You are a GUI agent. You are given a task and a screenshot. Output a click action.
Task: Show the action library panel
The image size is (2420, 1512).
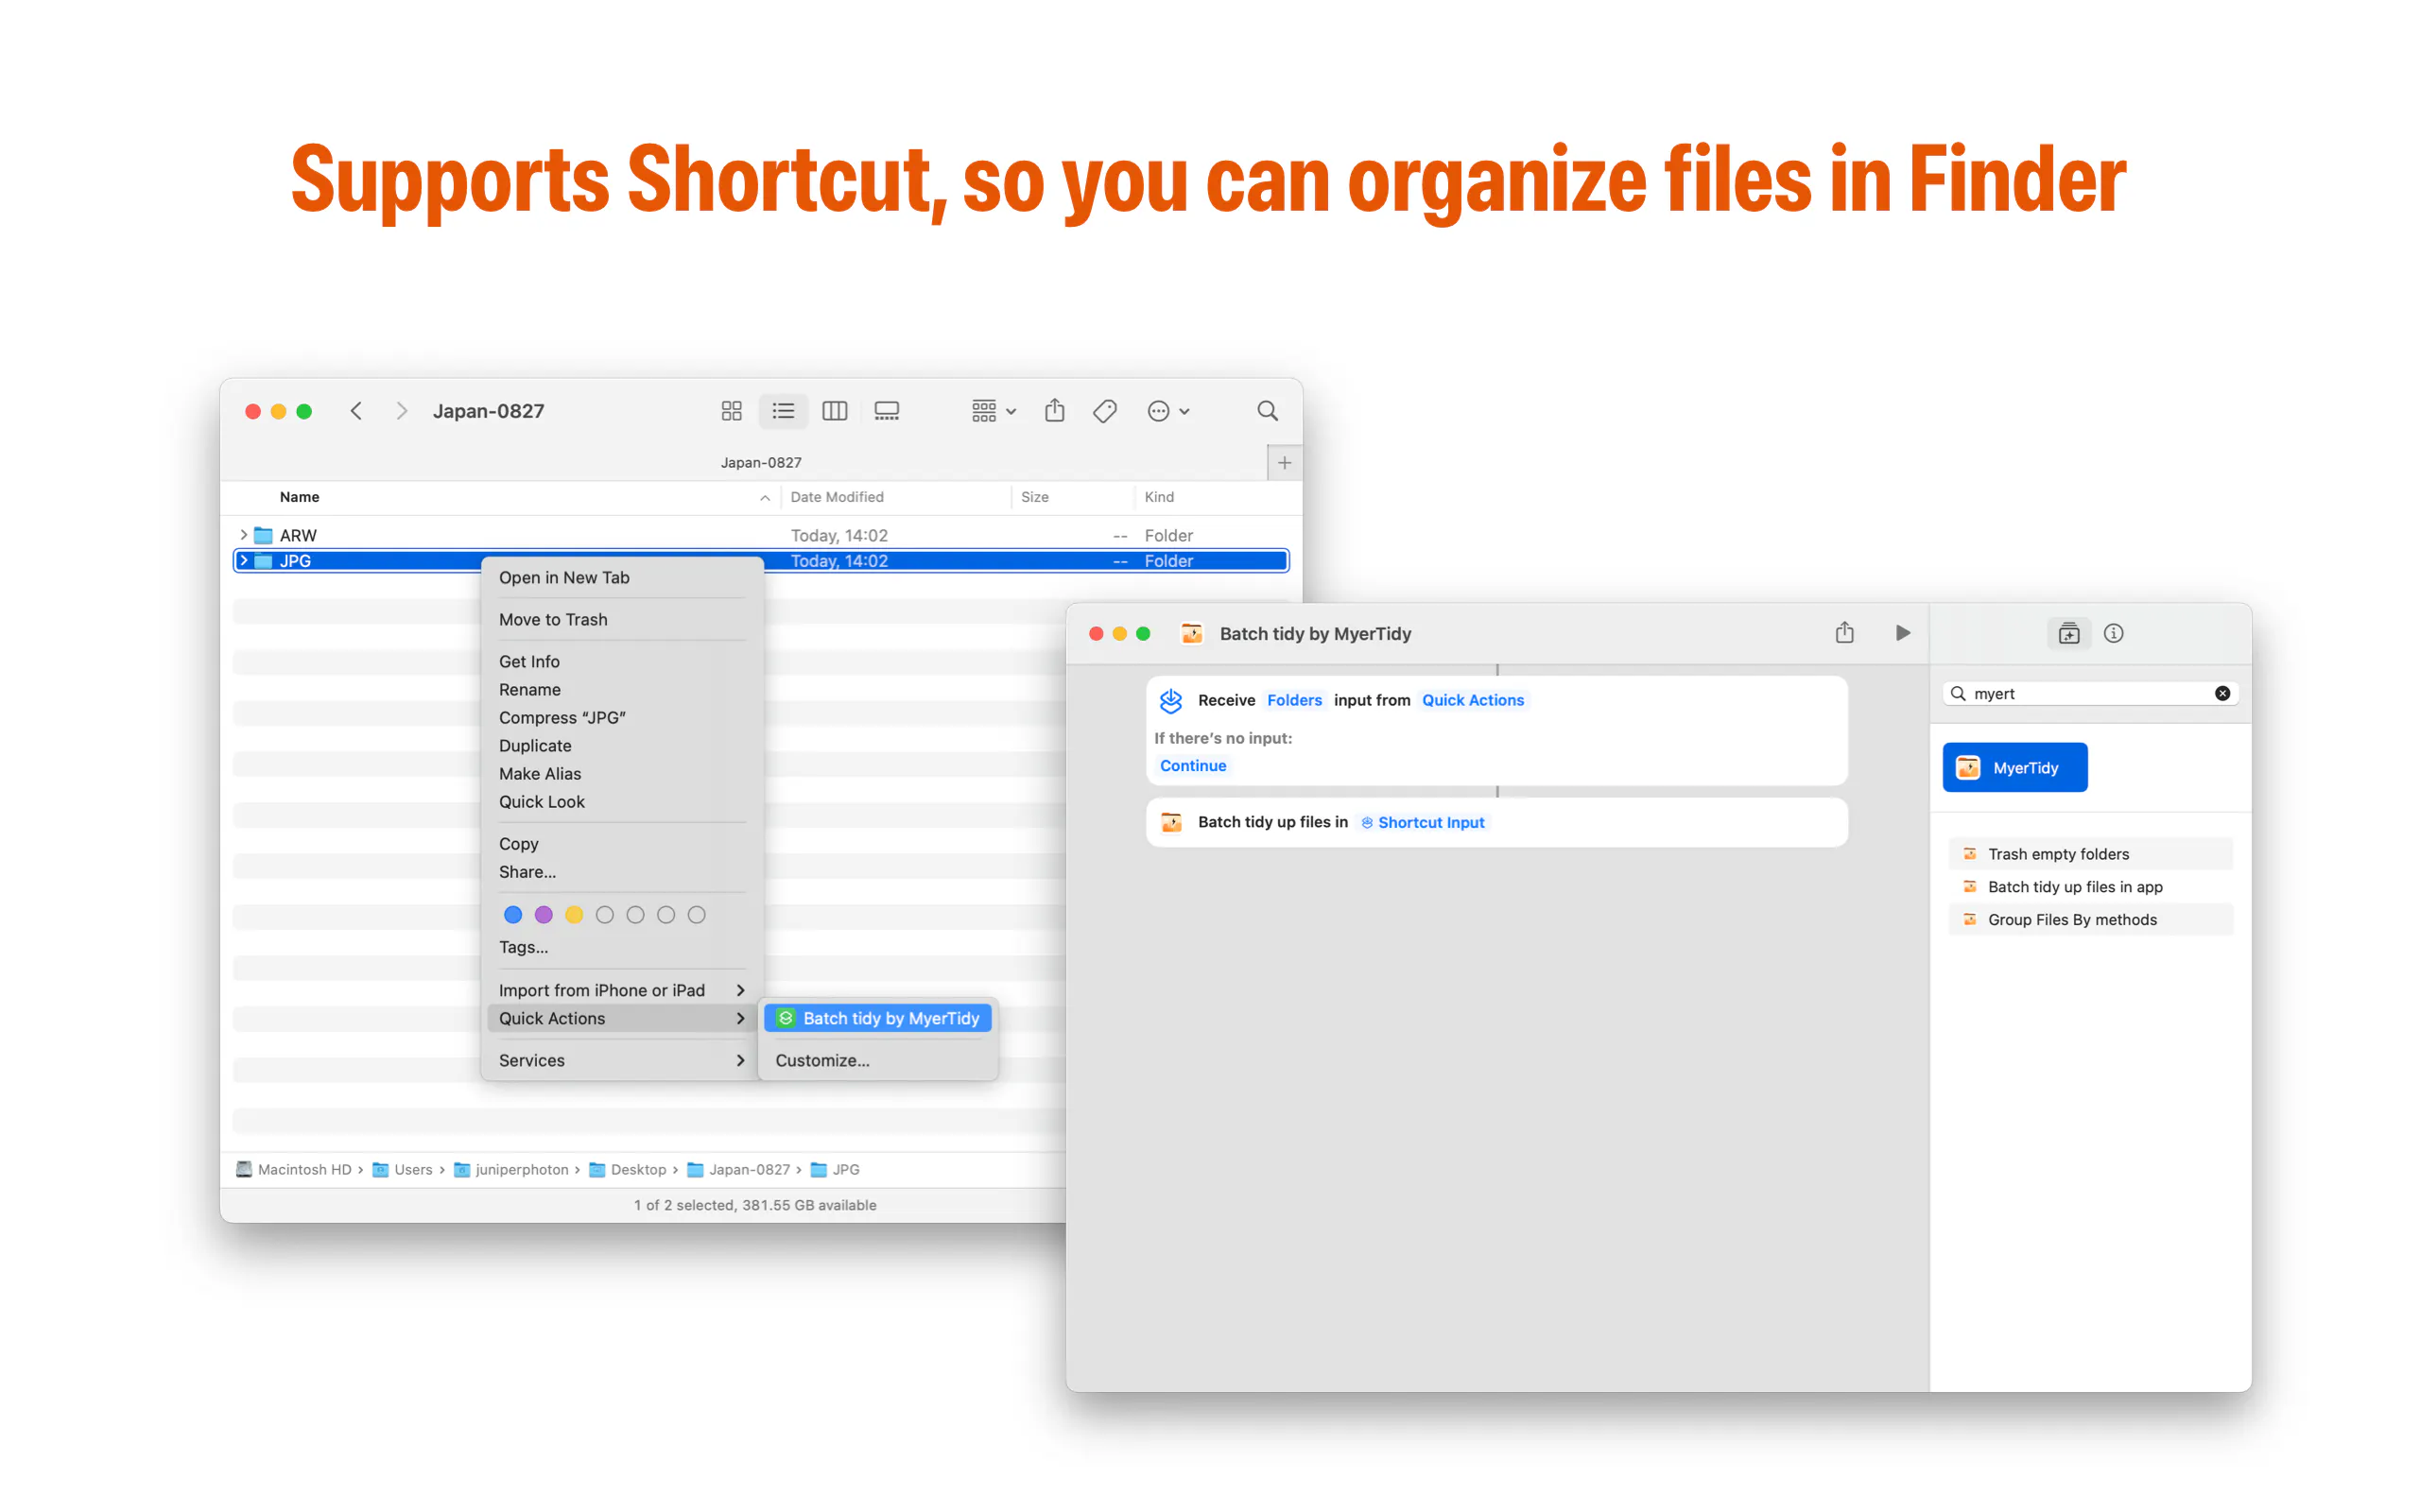[x=2068, y=633]
